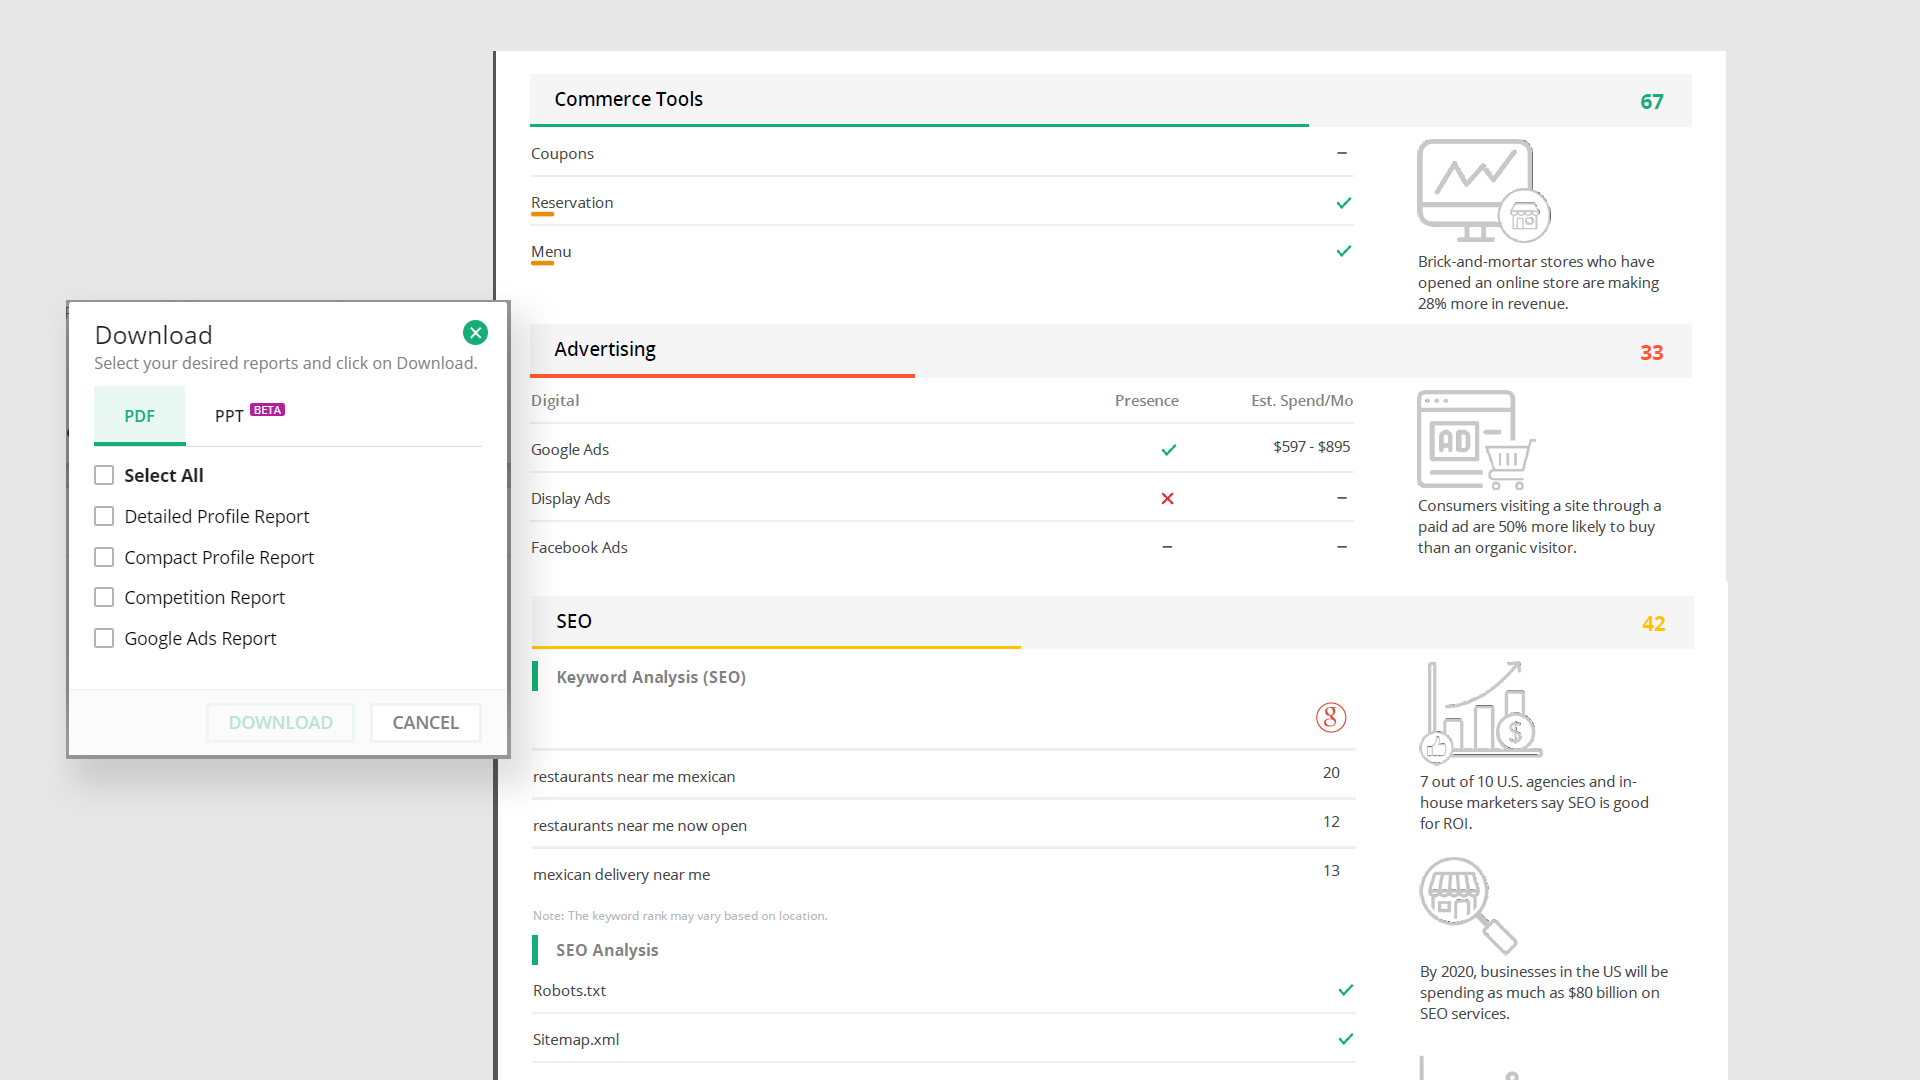
Task: Enable Competition Report checkbox
Action: click(x=104, y=597)
